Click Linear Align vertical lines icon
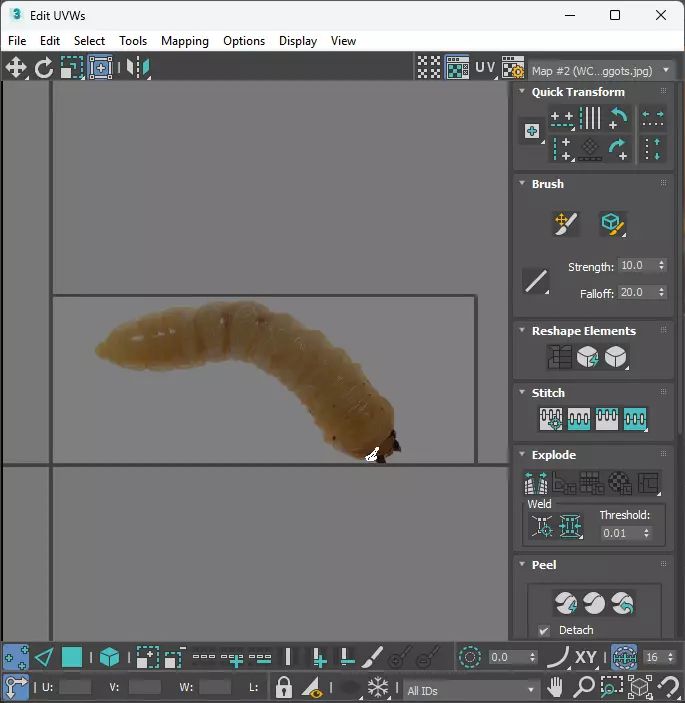Viewport: 685px width, 703px height. pos(590,118)
